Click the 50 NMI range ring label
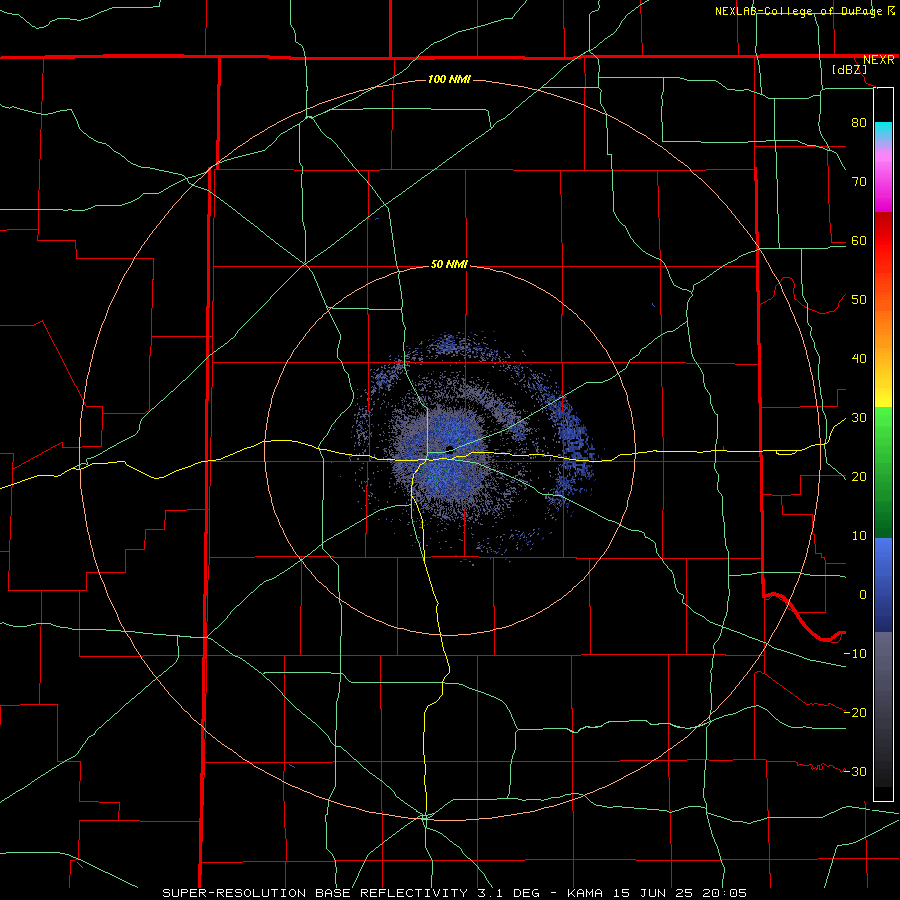 (x=449, y=264)
